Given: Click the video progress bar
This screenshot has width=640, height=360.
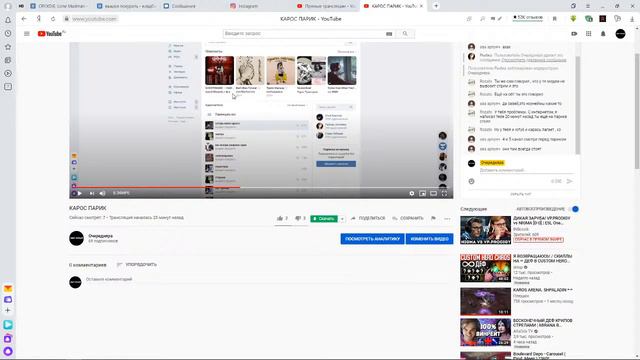Looking at the screenshot, I should pyautogui.click(x=261, y=187).
